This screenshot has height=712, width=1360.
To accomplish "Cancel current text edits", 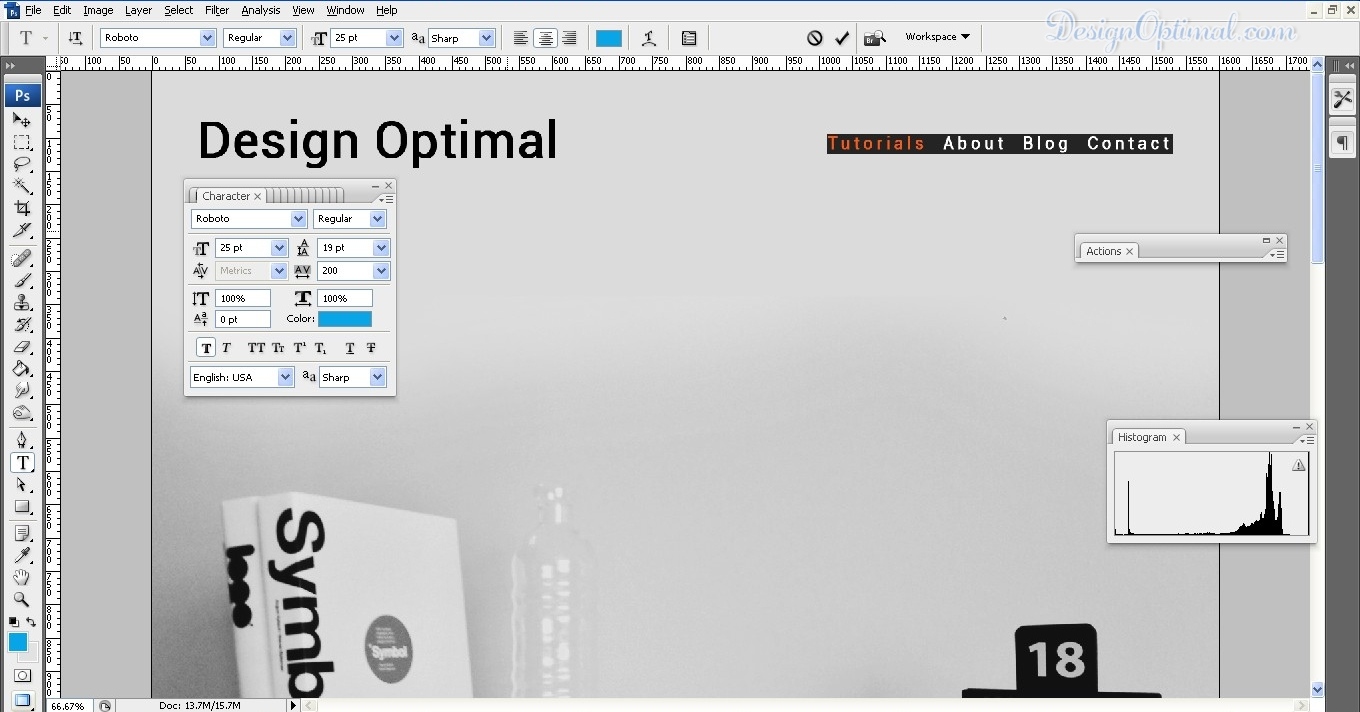I will tap(815, 38).
